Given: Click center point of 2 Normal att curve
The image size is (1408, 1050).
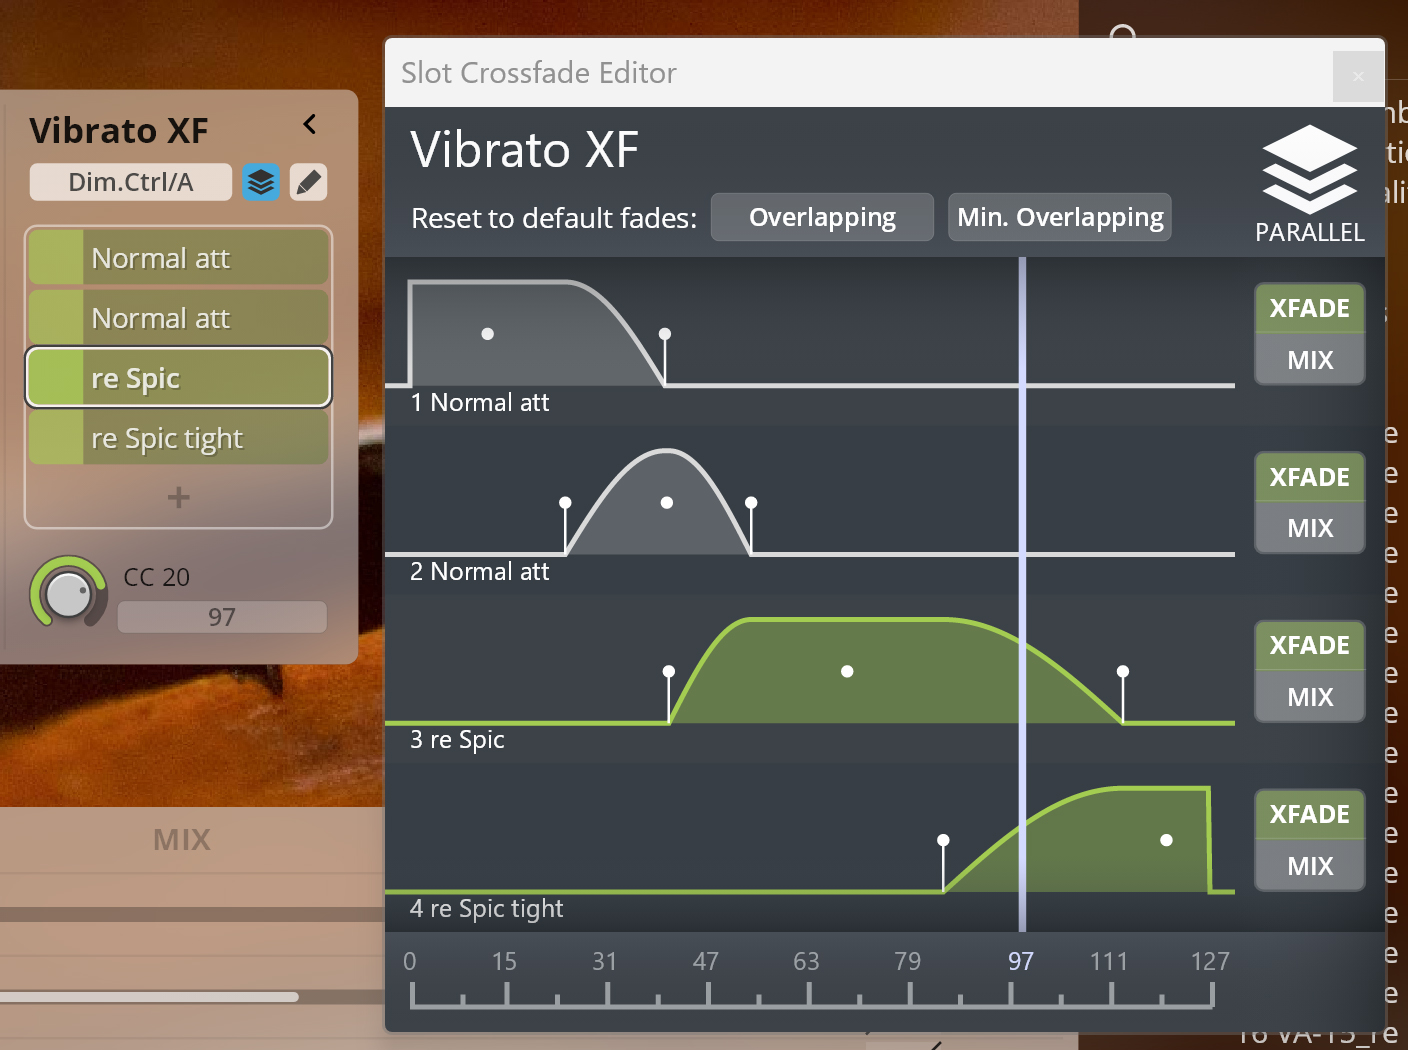Looking at the screenshot, I should point(667,502).
